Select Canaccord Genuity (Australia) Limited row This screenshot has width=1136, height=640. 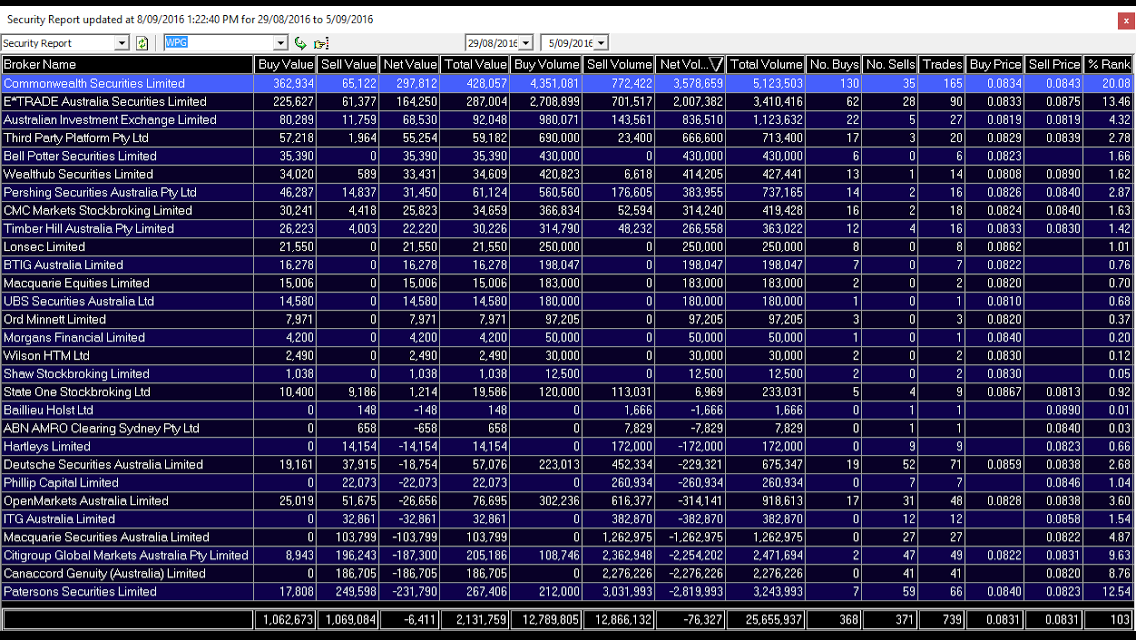tap(567, 573)
